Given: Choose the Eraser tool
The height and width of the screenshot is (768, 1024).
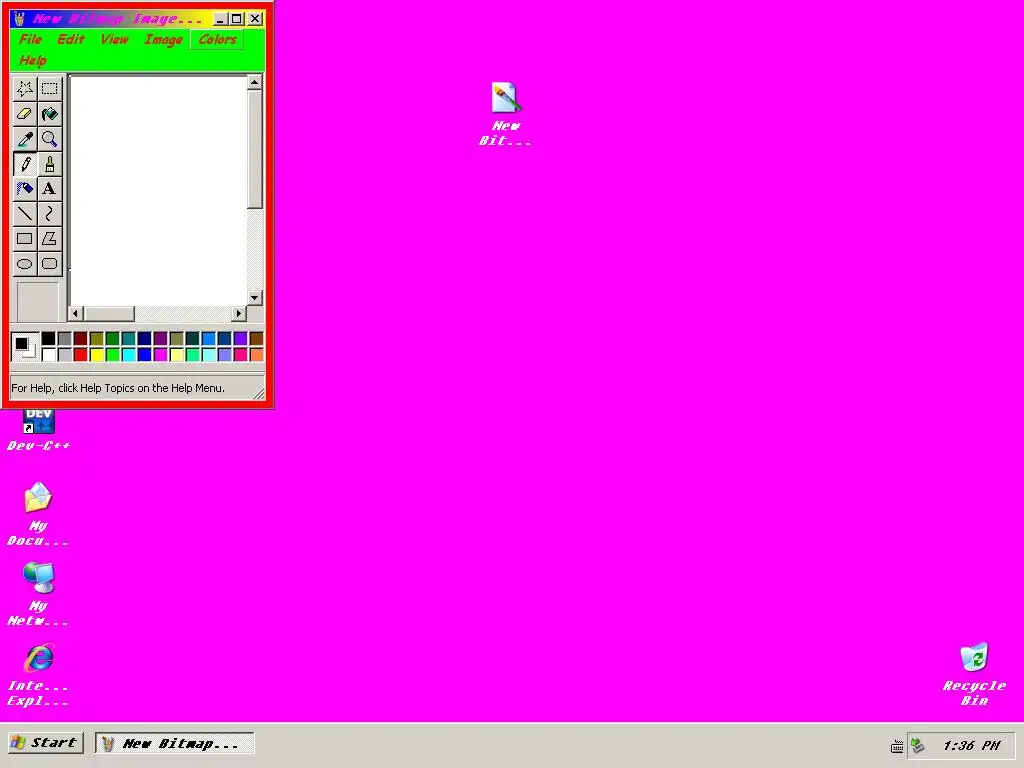Looking at the screenshot, I should [x=25, y=114].
